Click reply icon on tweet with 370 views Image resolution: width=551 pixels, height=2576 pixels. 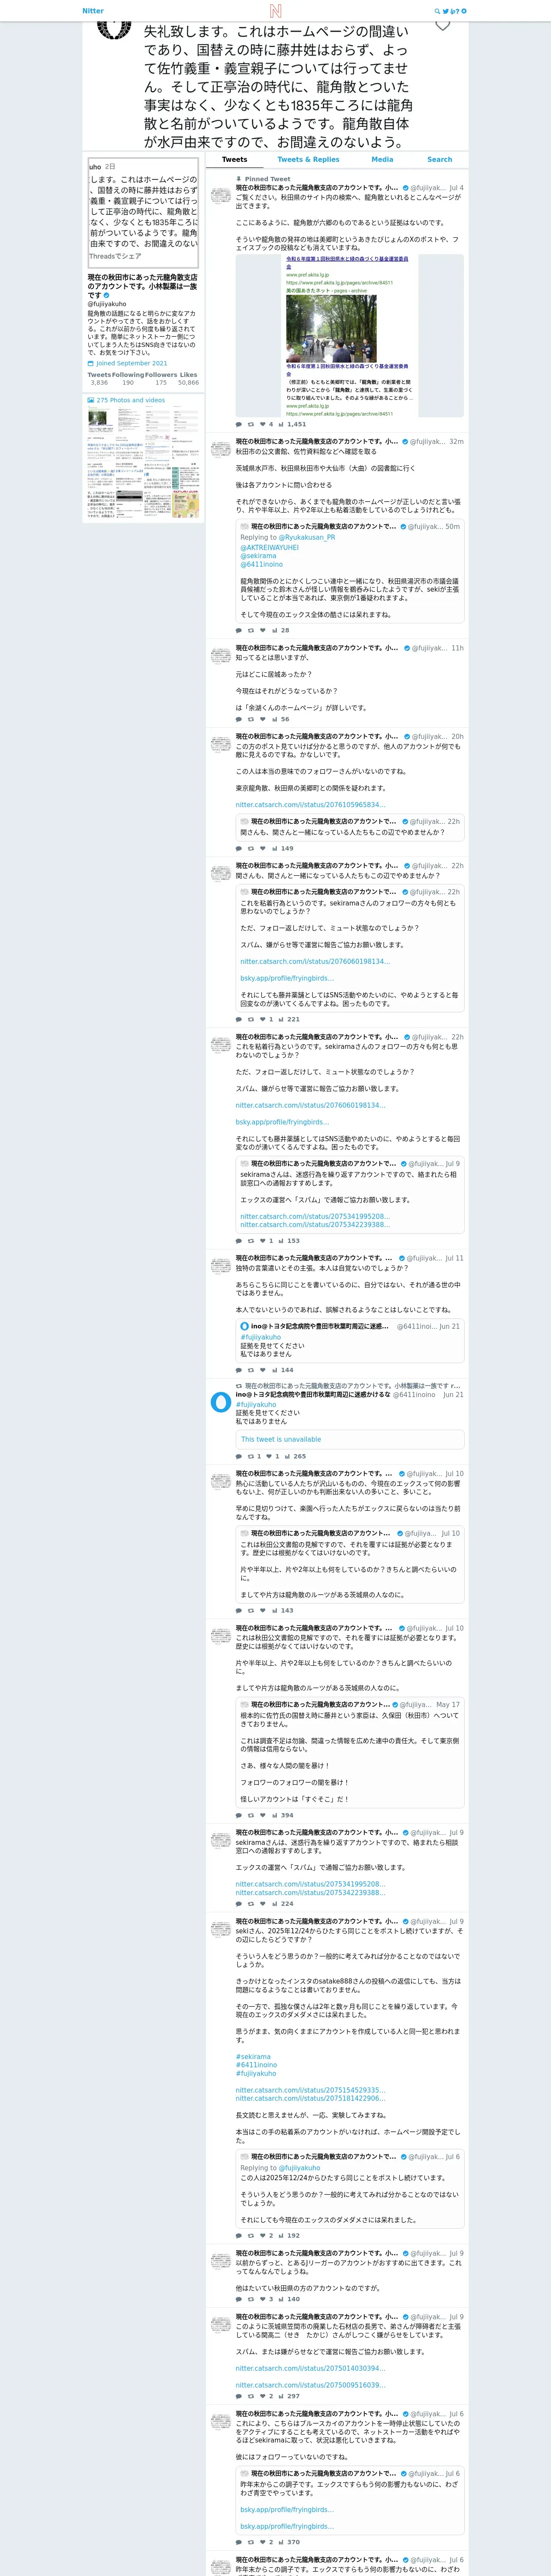click(238, 2542)
